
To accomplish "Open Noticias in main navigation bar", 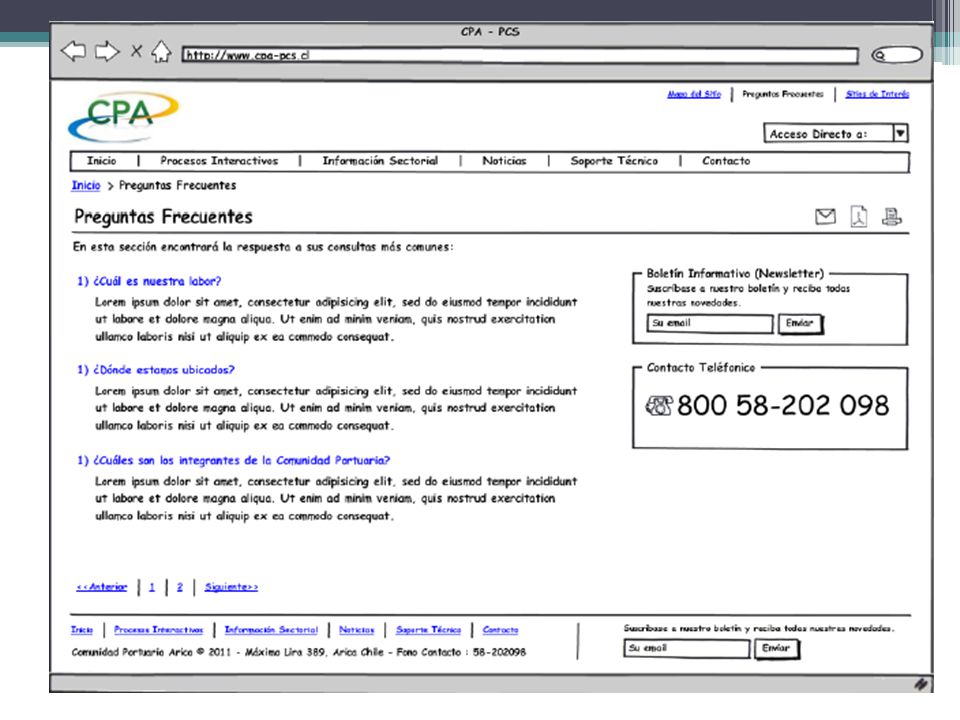I will point(504,161).
